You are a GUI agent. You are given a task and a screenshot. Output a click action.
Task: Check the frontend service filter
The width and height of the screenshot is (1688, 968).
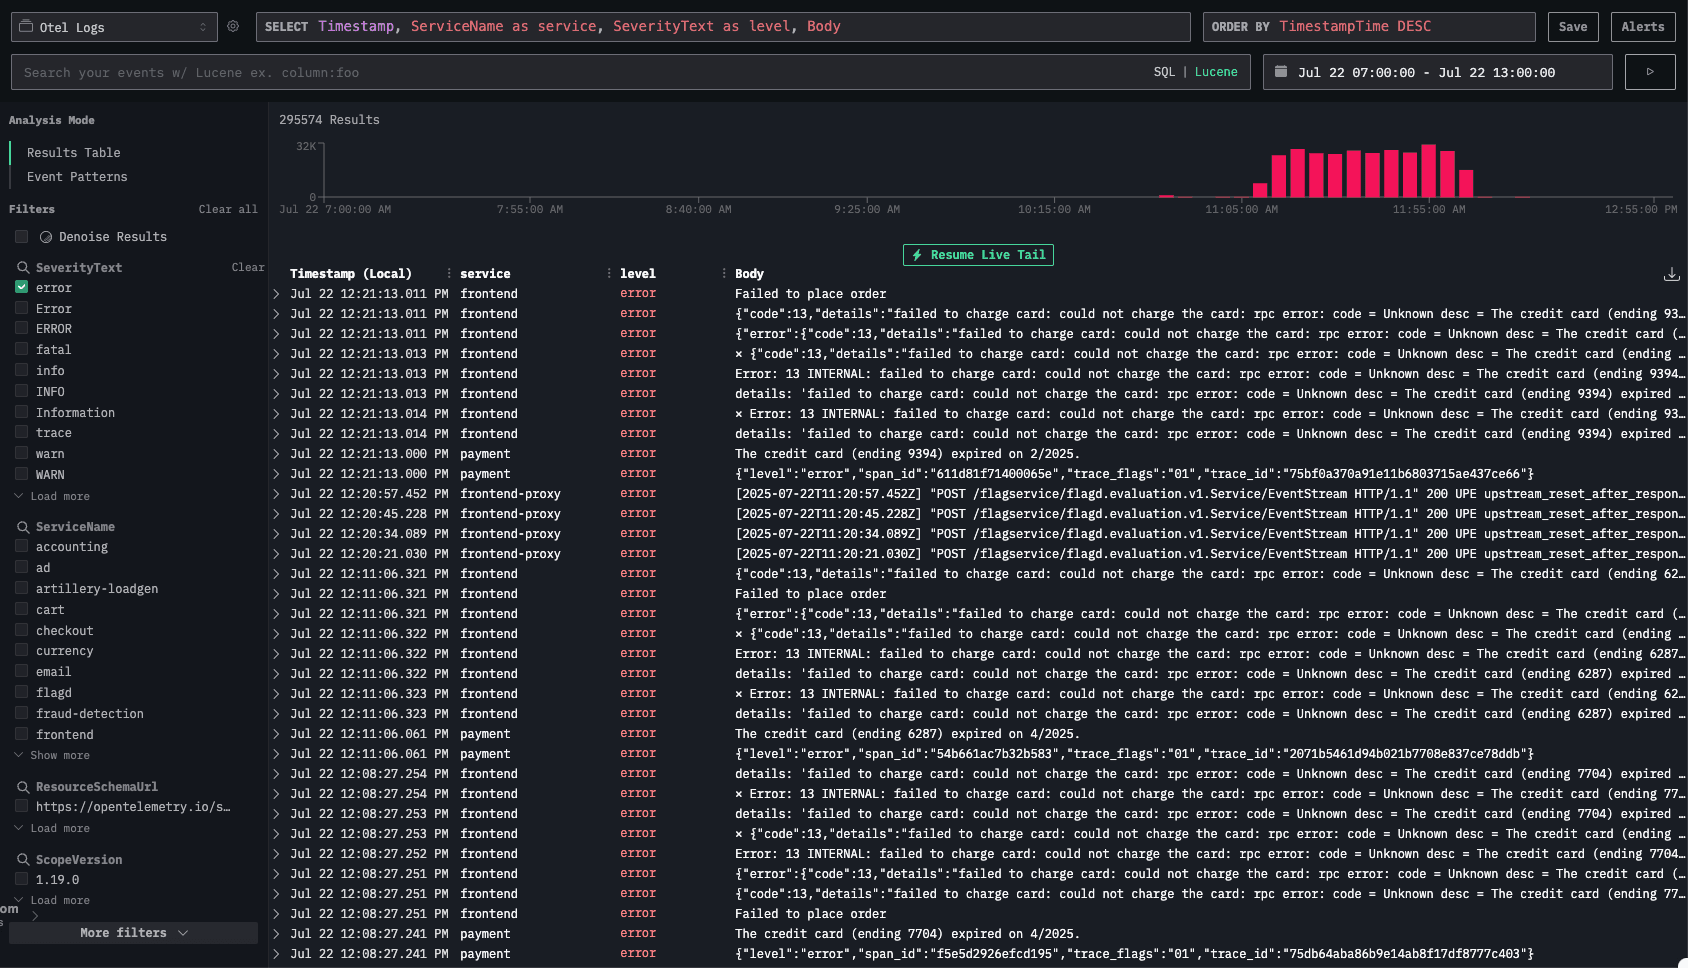(x=21, y=735)
